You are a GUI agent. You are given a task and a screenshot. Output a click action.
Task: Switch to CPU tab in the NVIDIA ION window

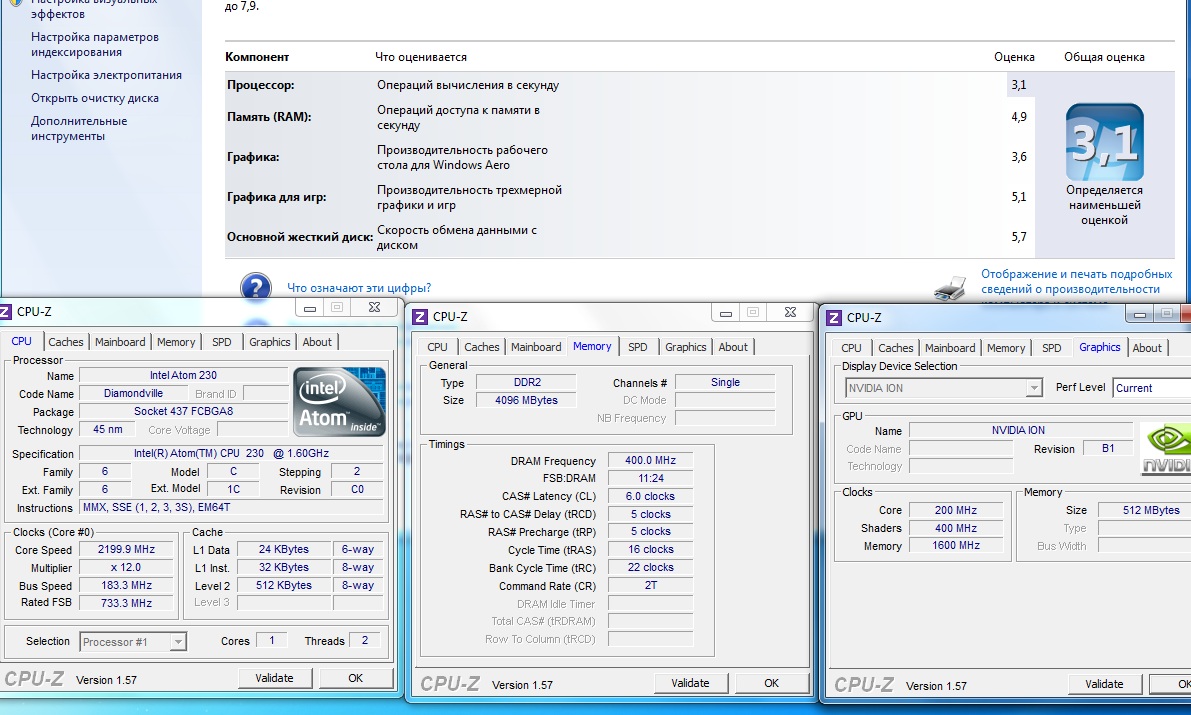851,348
